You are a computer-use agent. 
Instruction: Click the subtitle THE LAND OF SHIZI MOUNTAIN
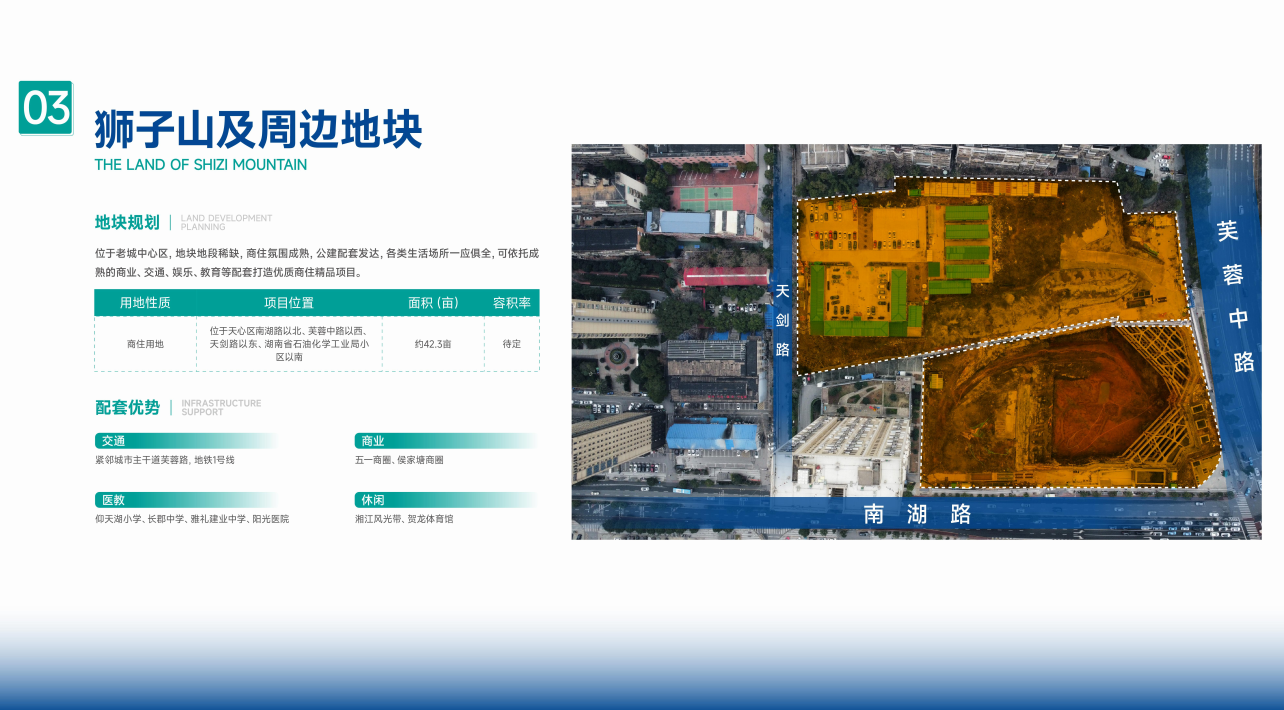201,165
